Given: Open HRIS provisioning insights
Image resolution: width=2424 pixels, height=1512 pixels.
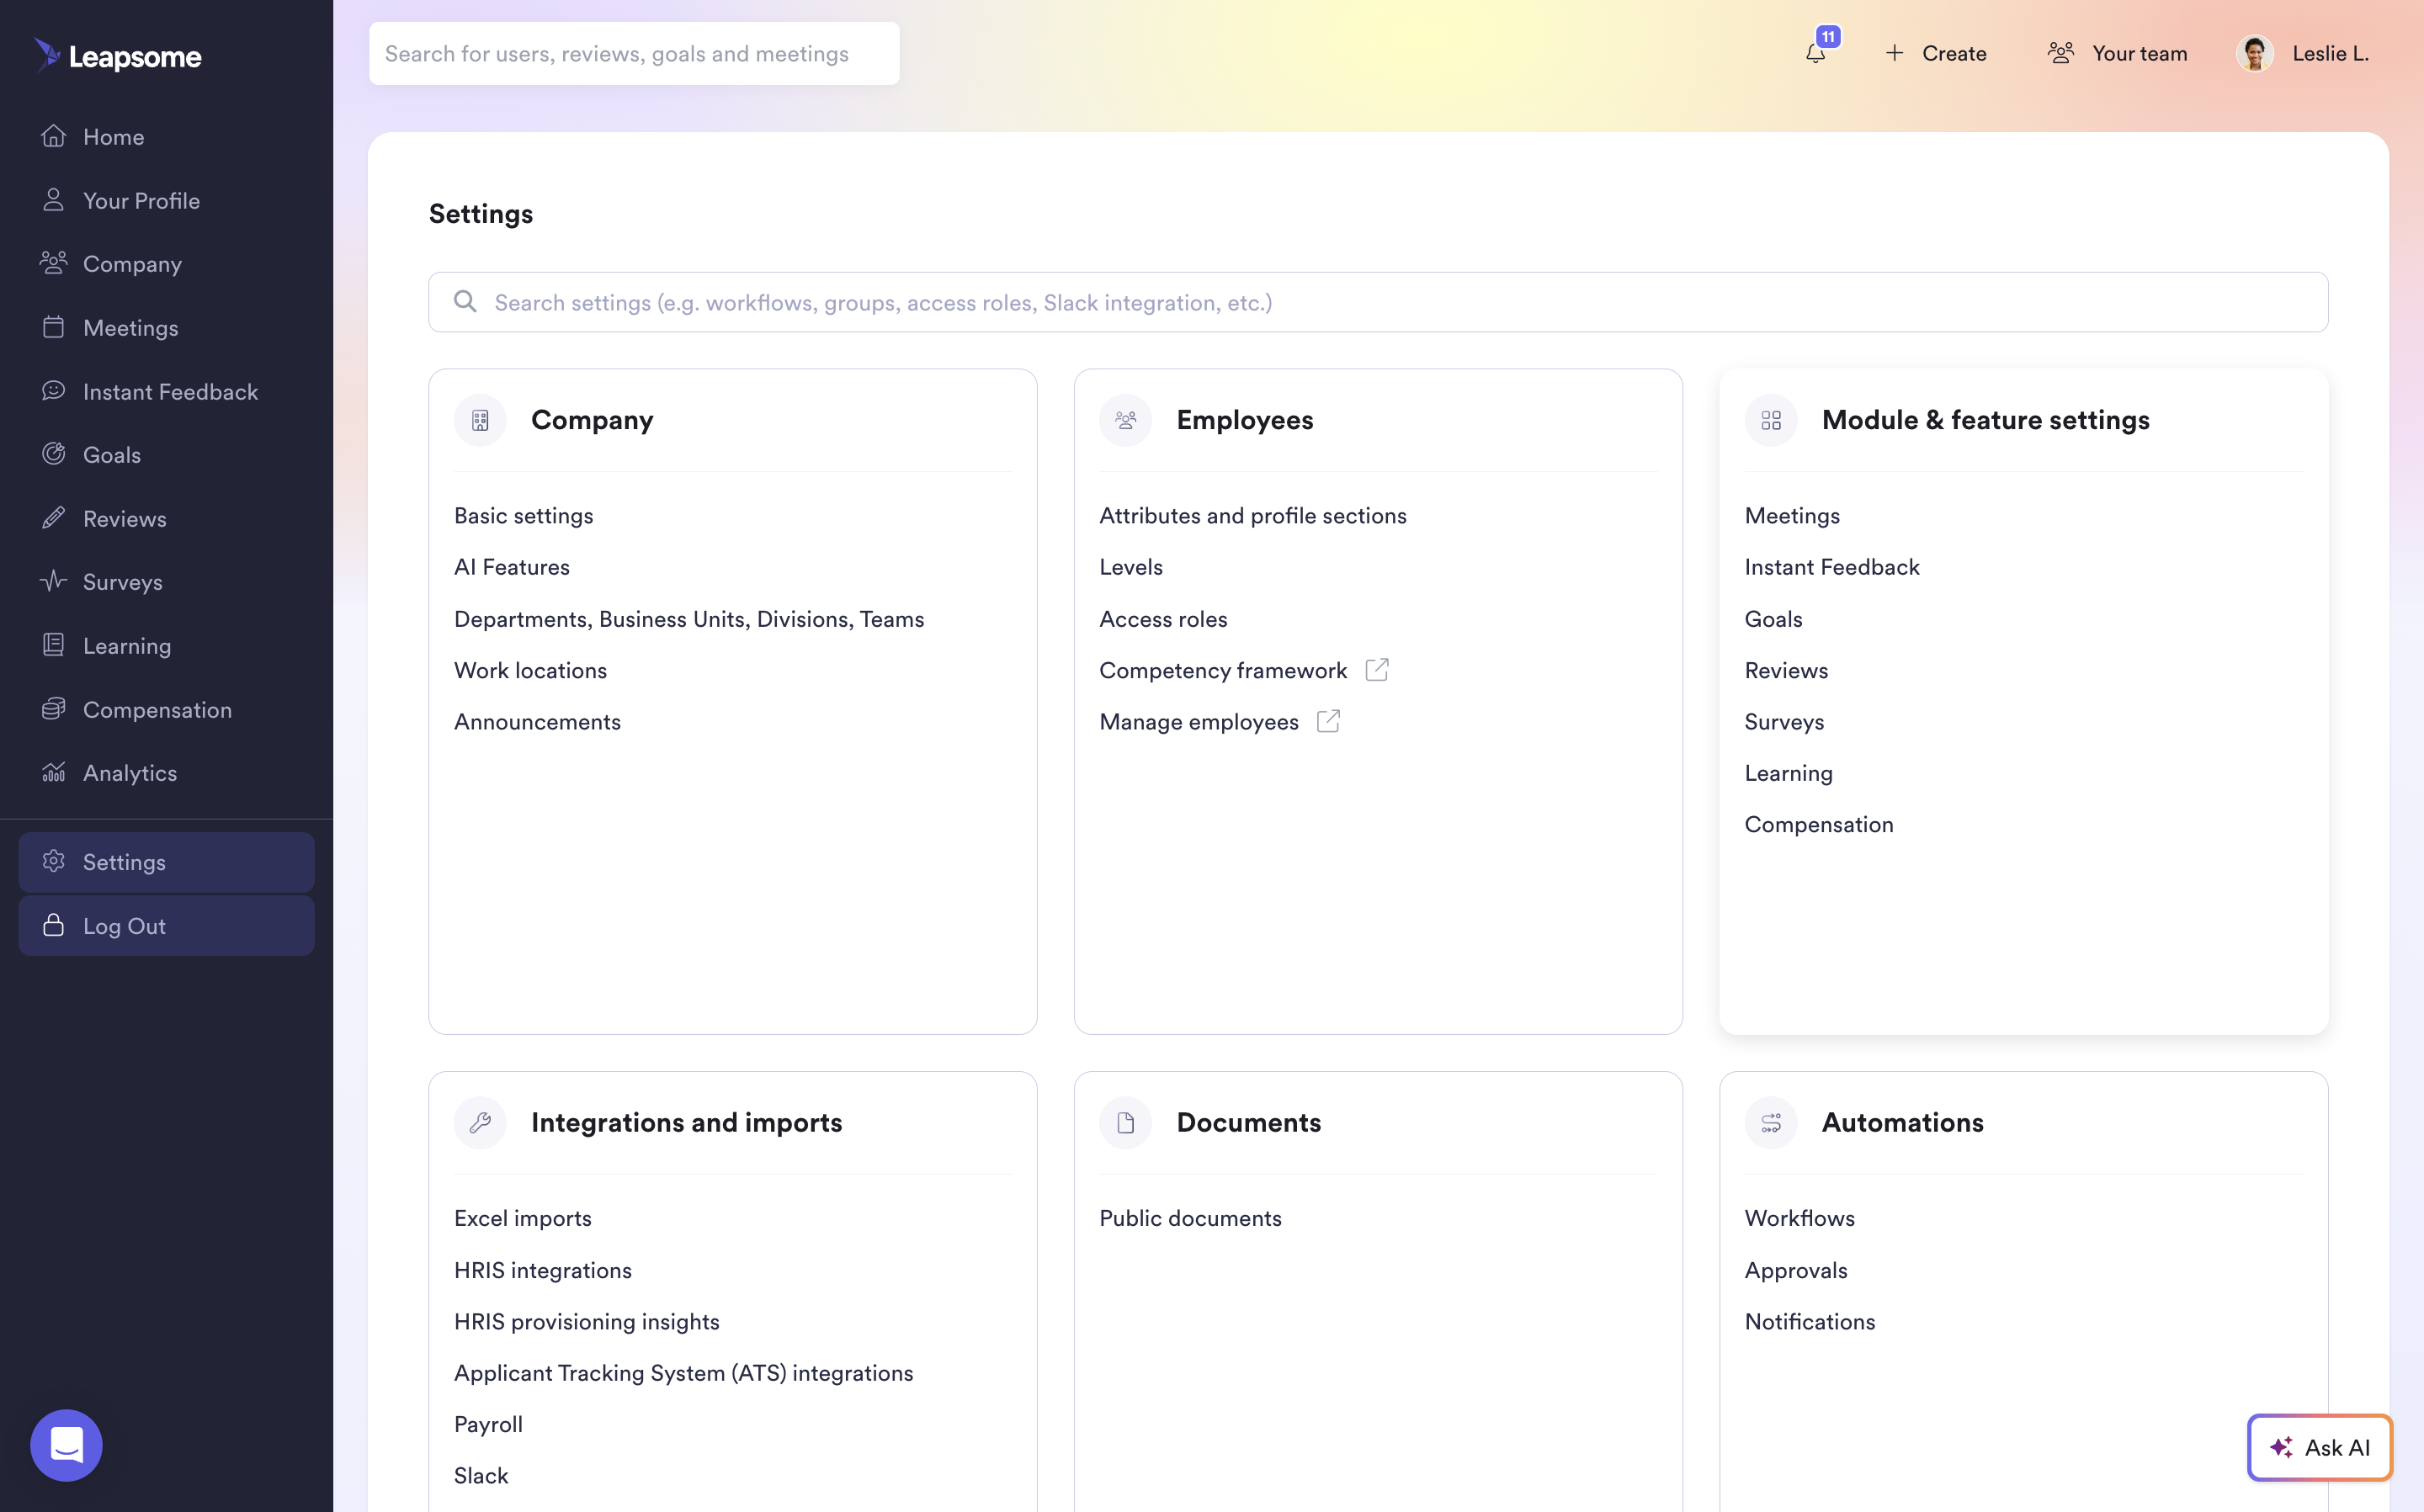Looking at the screenshot, I should click(x=587, y=1321).
